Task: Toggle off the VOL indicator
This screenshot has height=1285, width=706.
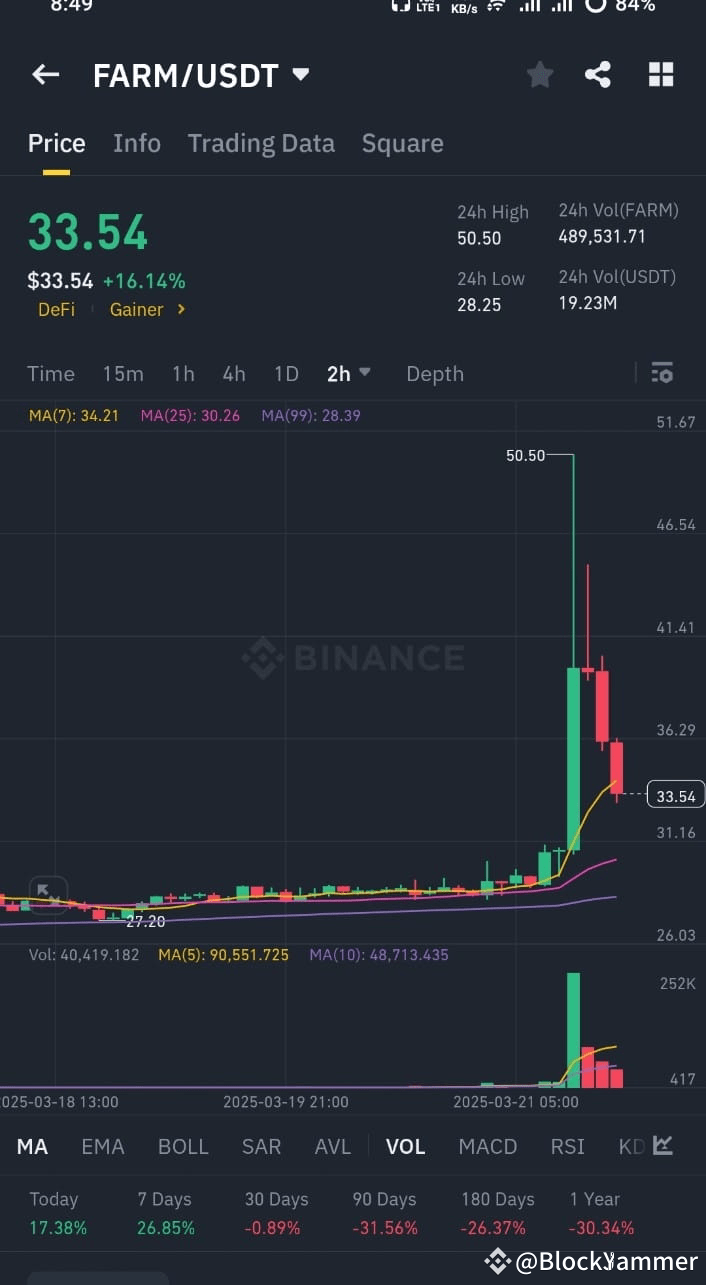Action: [x=406, y=1146]
